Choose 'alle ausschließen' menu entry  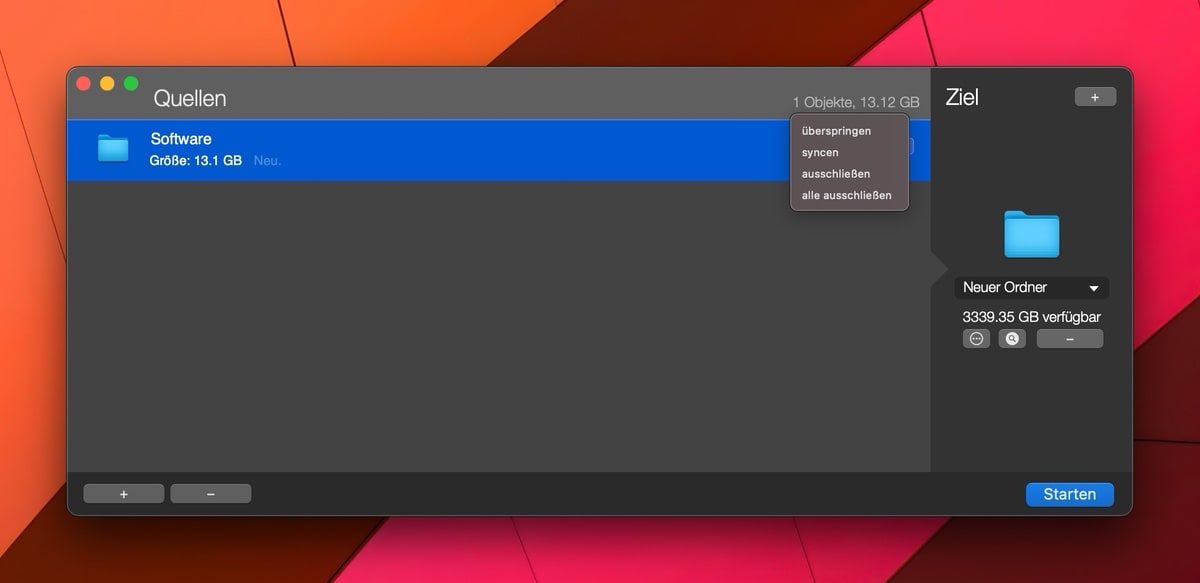coord(846,196)
